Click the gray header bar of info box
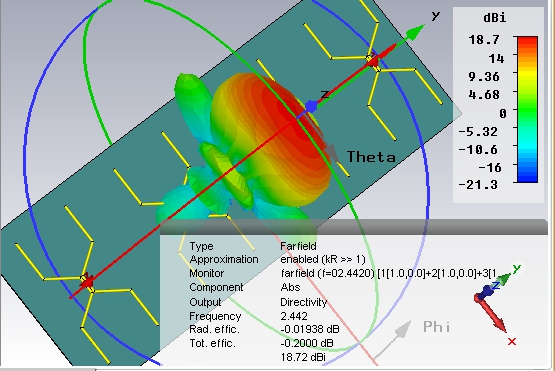Screen dimensions: 555x371 tap(354, 227)
